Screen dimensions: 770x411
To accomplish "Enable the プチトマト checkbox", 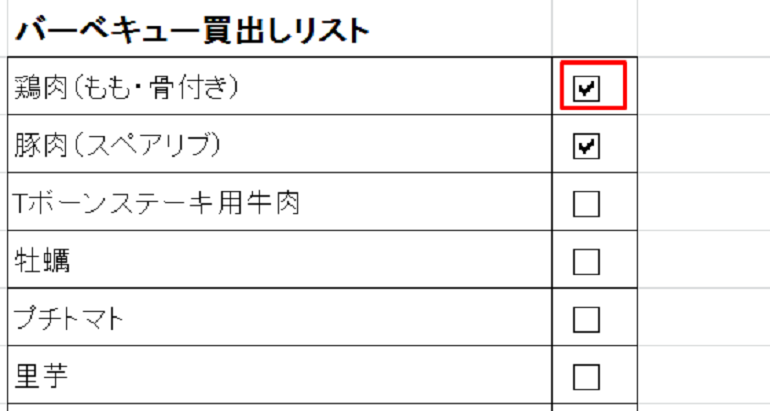I will pyautogui.click(x=587, y=320).
